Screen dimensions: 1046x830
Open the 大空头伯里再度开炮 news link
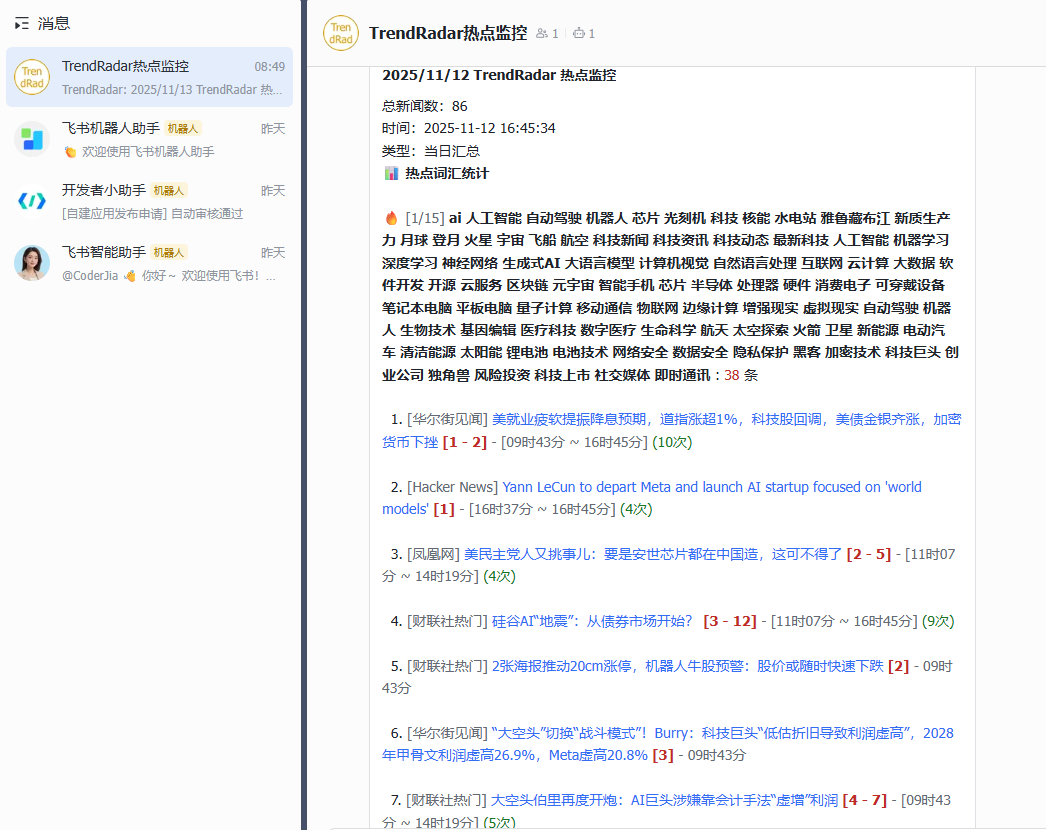coord(664,800)
